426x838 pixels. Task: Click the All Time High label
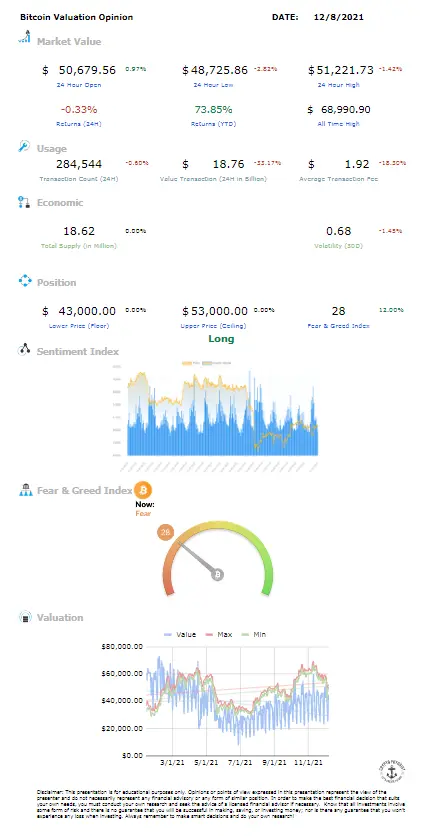tap(340, 124)
